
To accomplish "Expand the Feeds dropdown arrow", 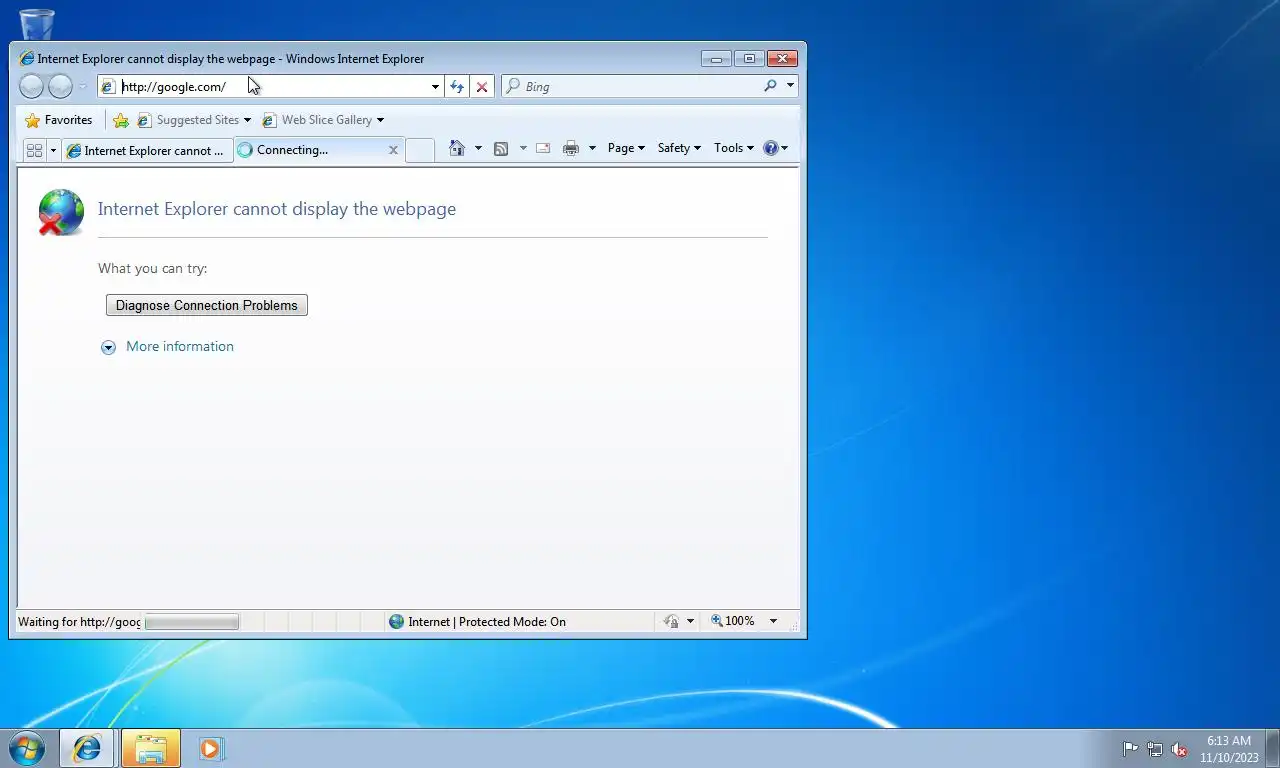I will click(522, 148).
